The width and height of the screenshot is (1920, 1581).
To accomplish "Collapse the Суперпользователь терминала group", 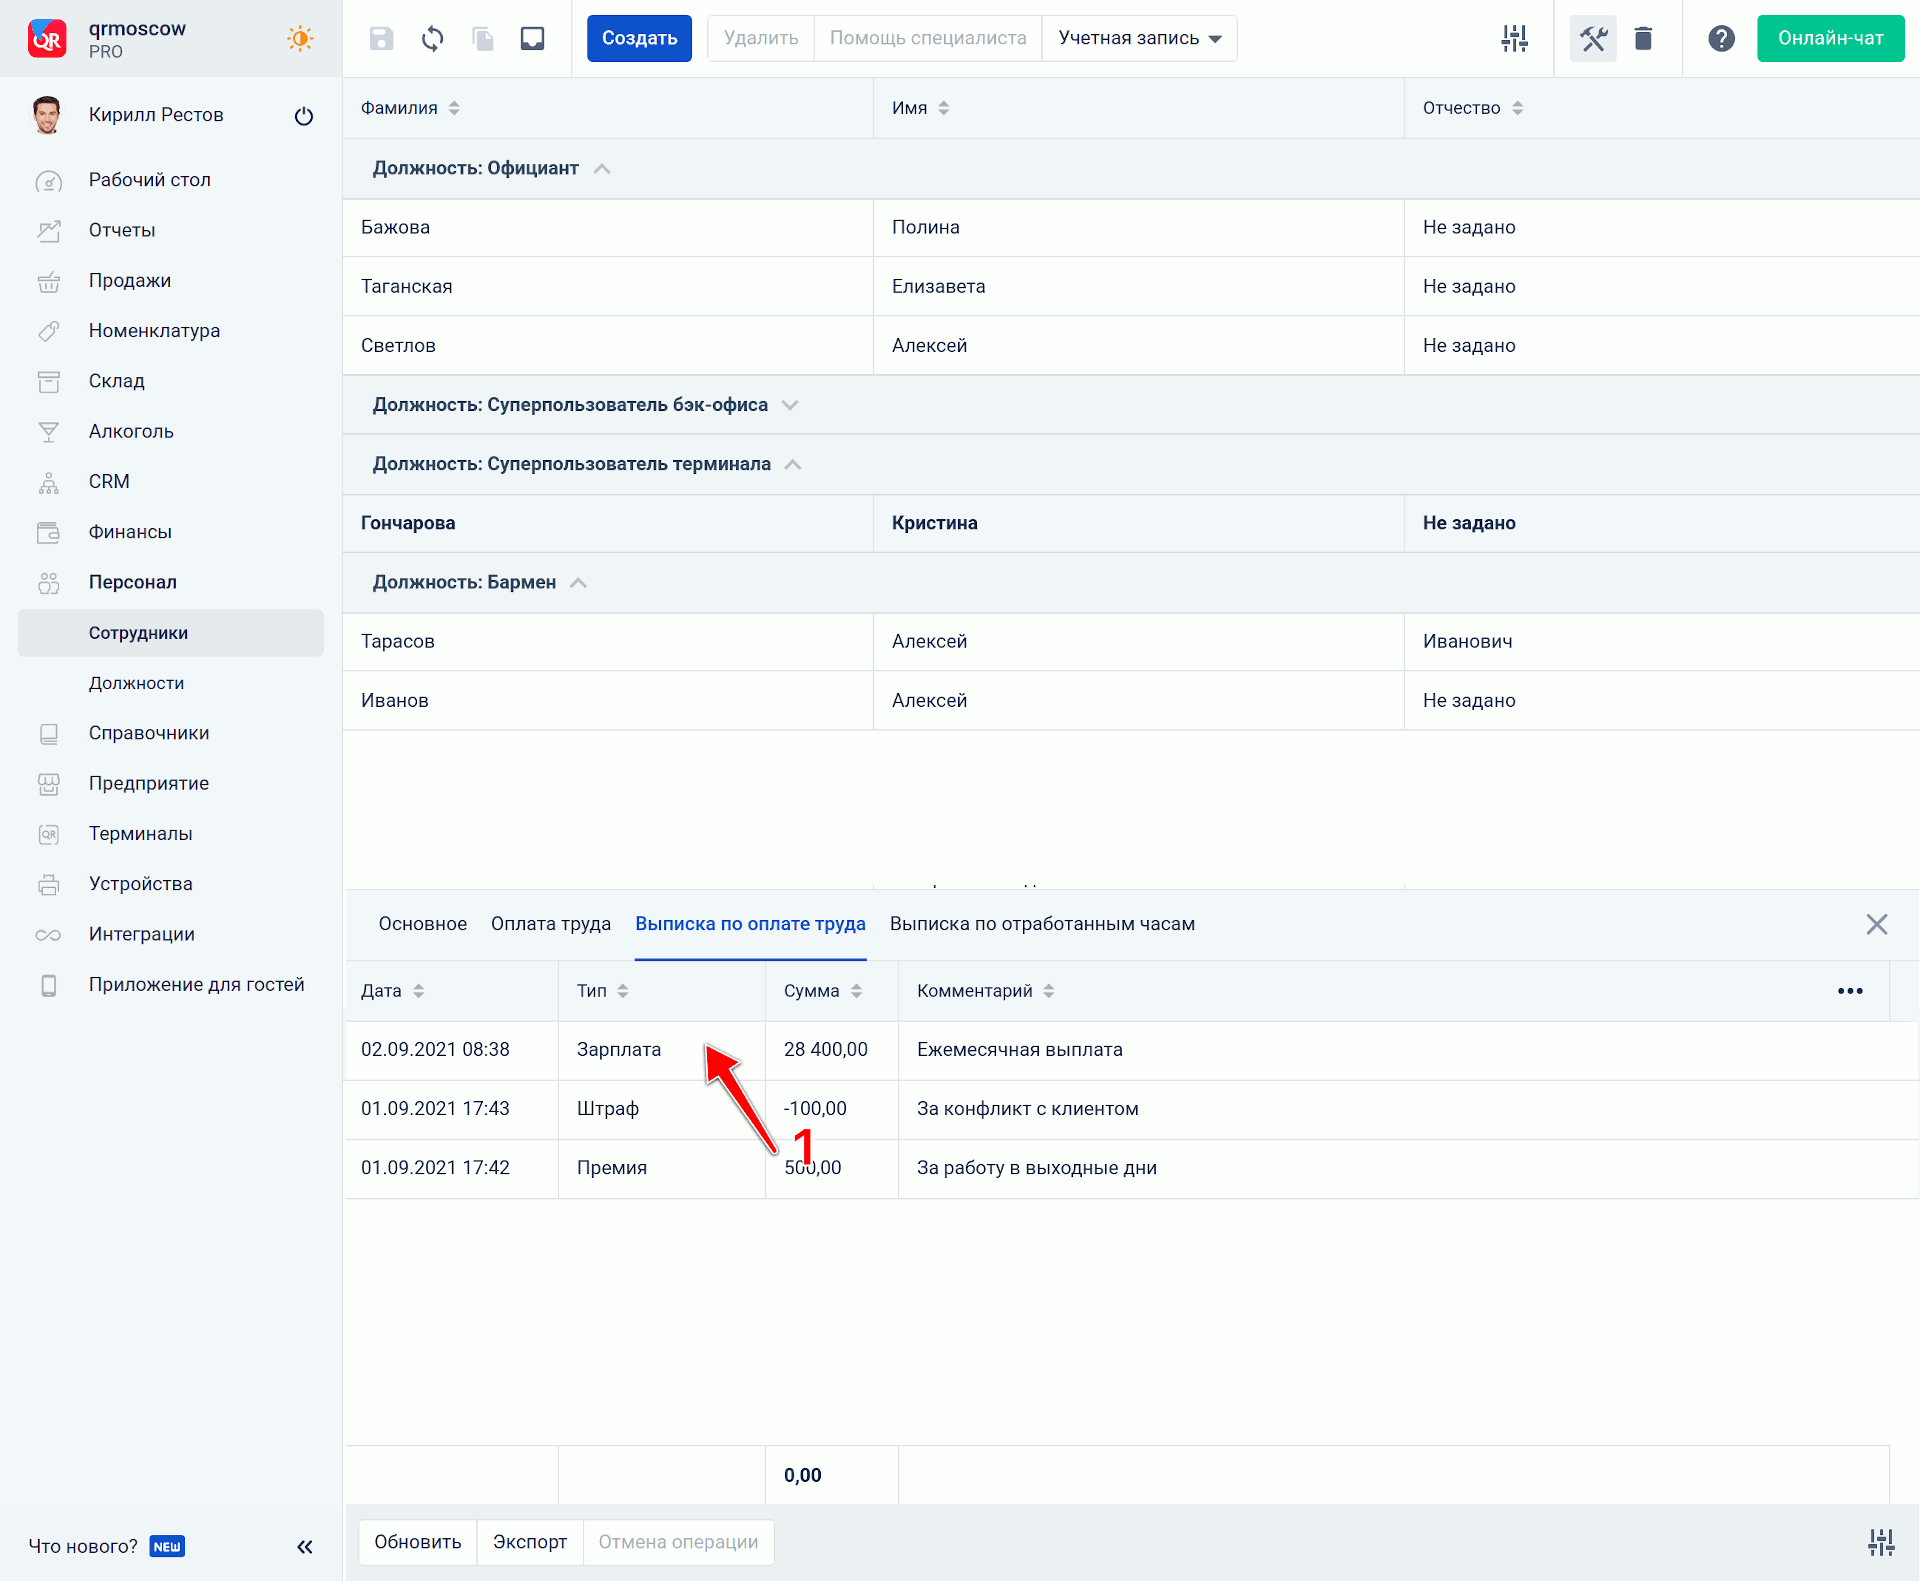I will 793,464.
